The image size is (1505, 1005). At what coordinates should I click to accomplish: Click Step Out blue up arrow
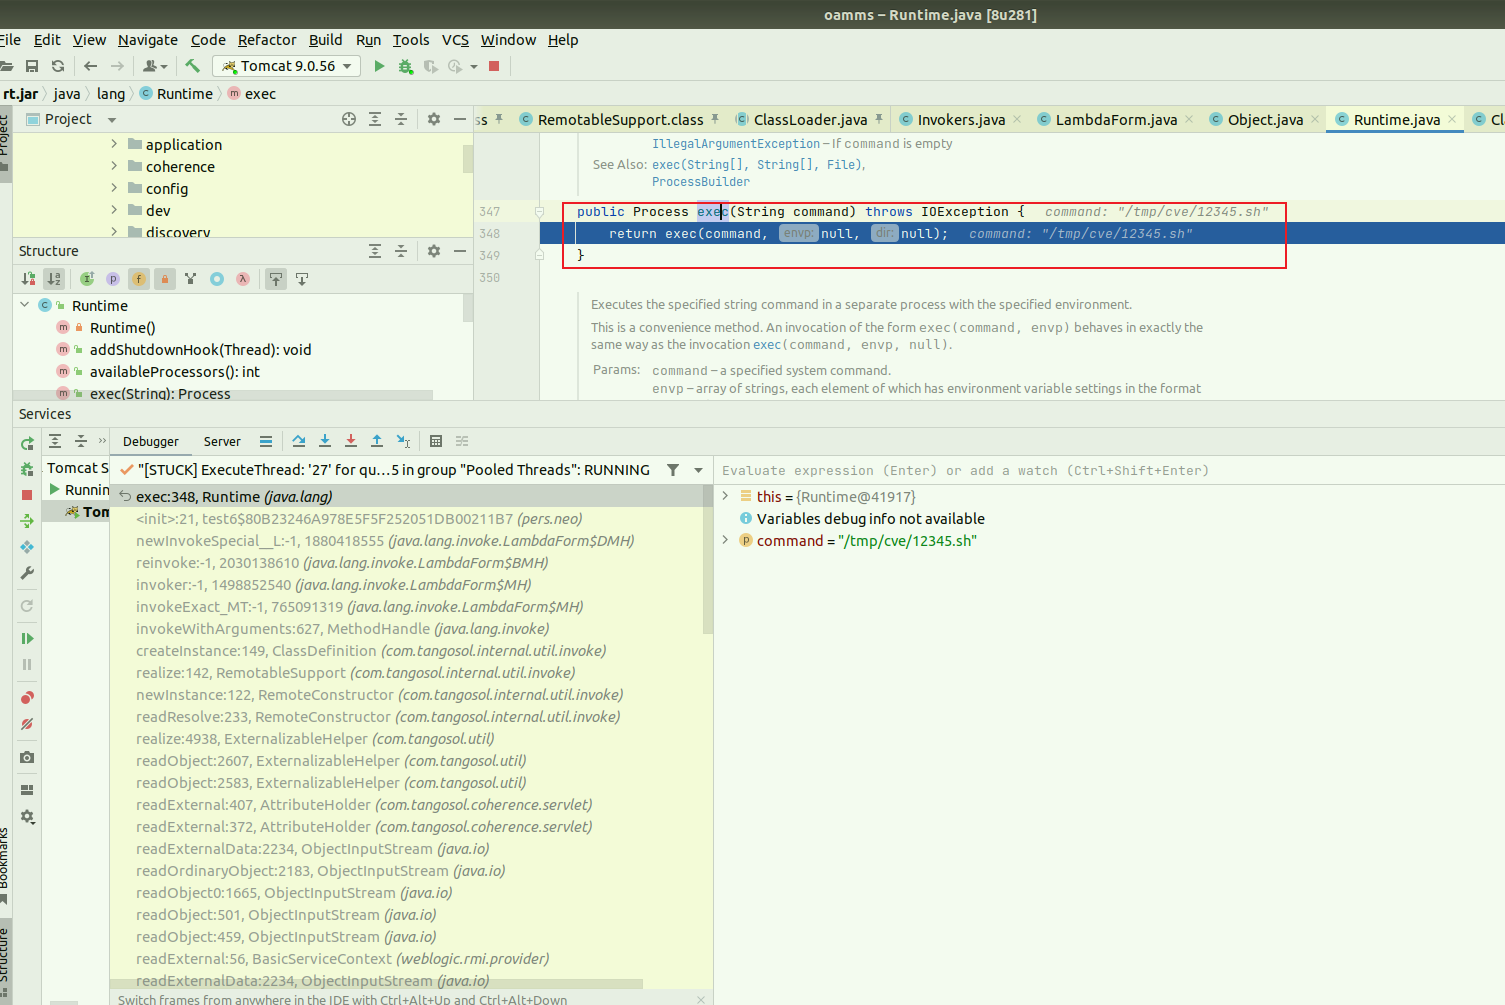(x=377, y=441)
